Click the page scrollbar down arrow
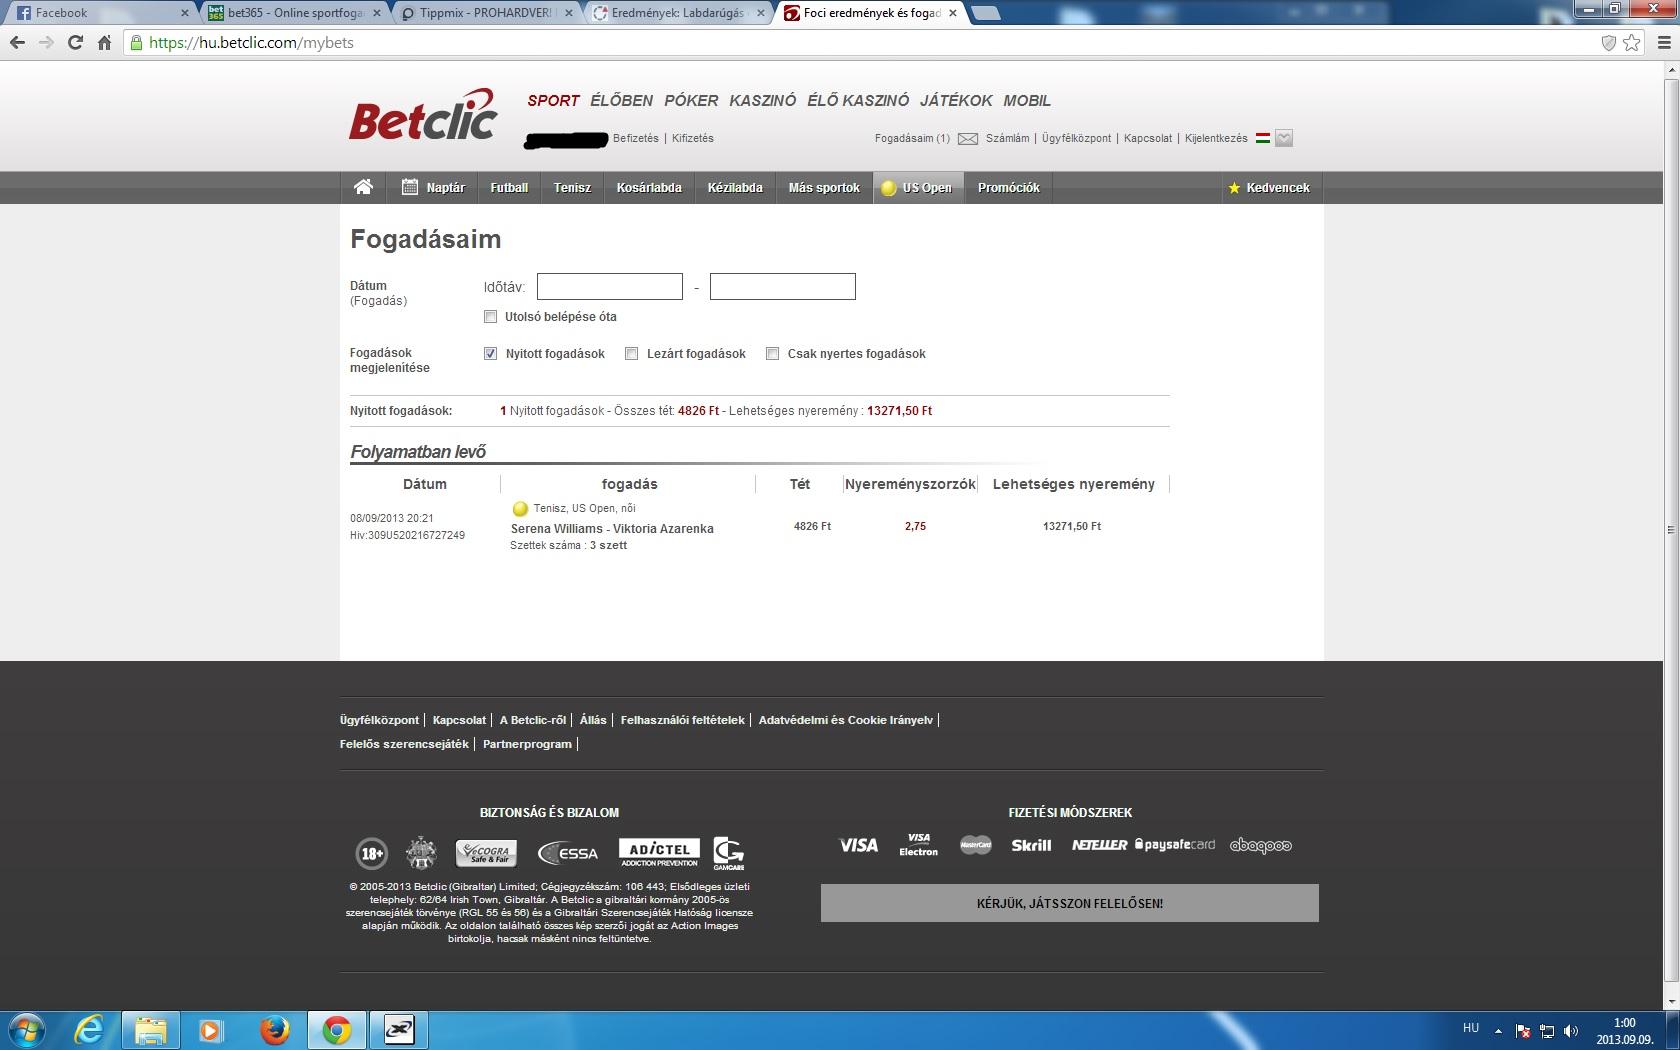1680x1050 pixels. [1671, 1001]
